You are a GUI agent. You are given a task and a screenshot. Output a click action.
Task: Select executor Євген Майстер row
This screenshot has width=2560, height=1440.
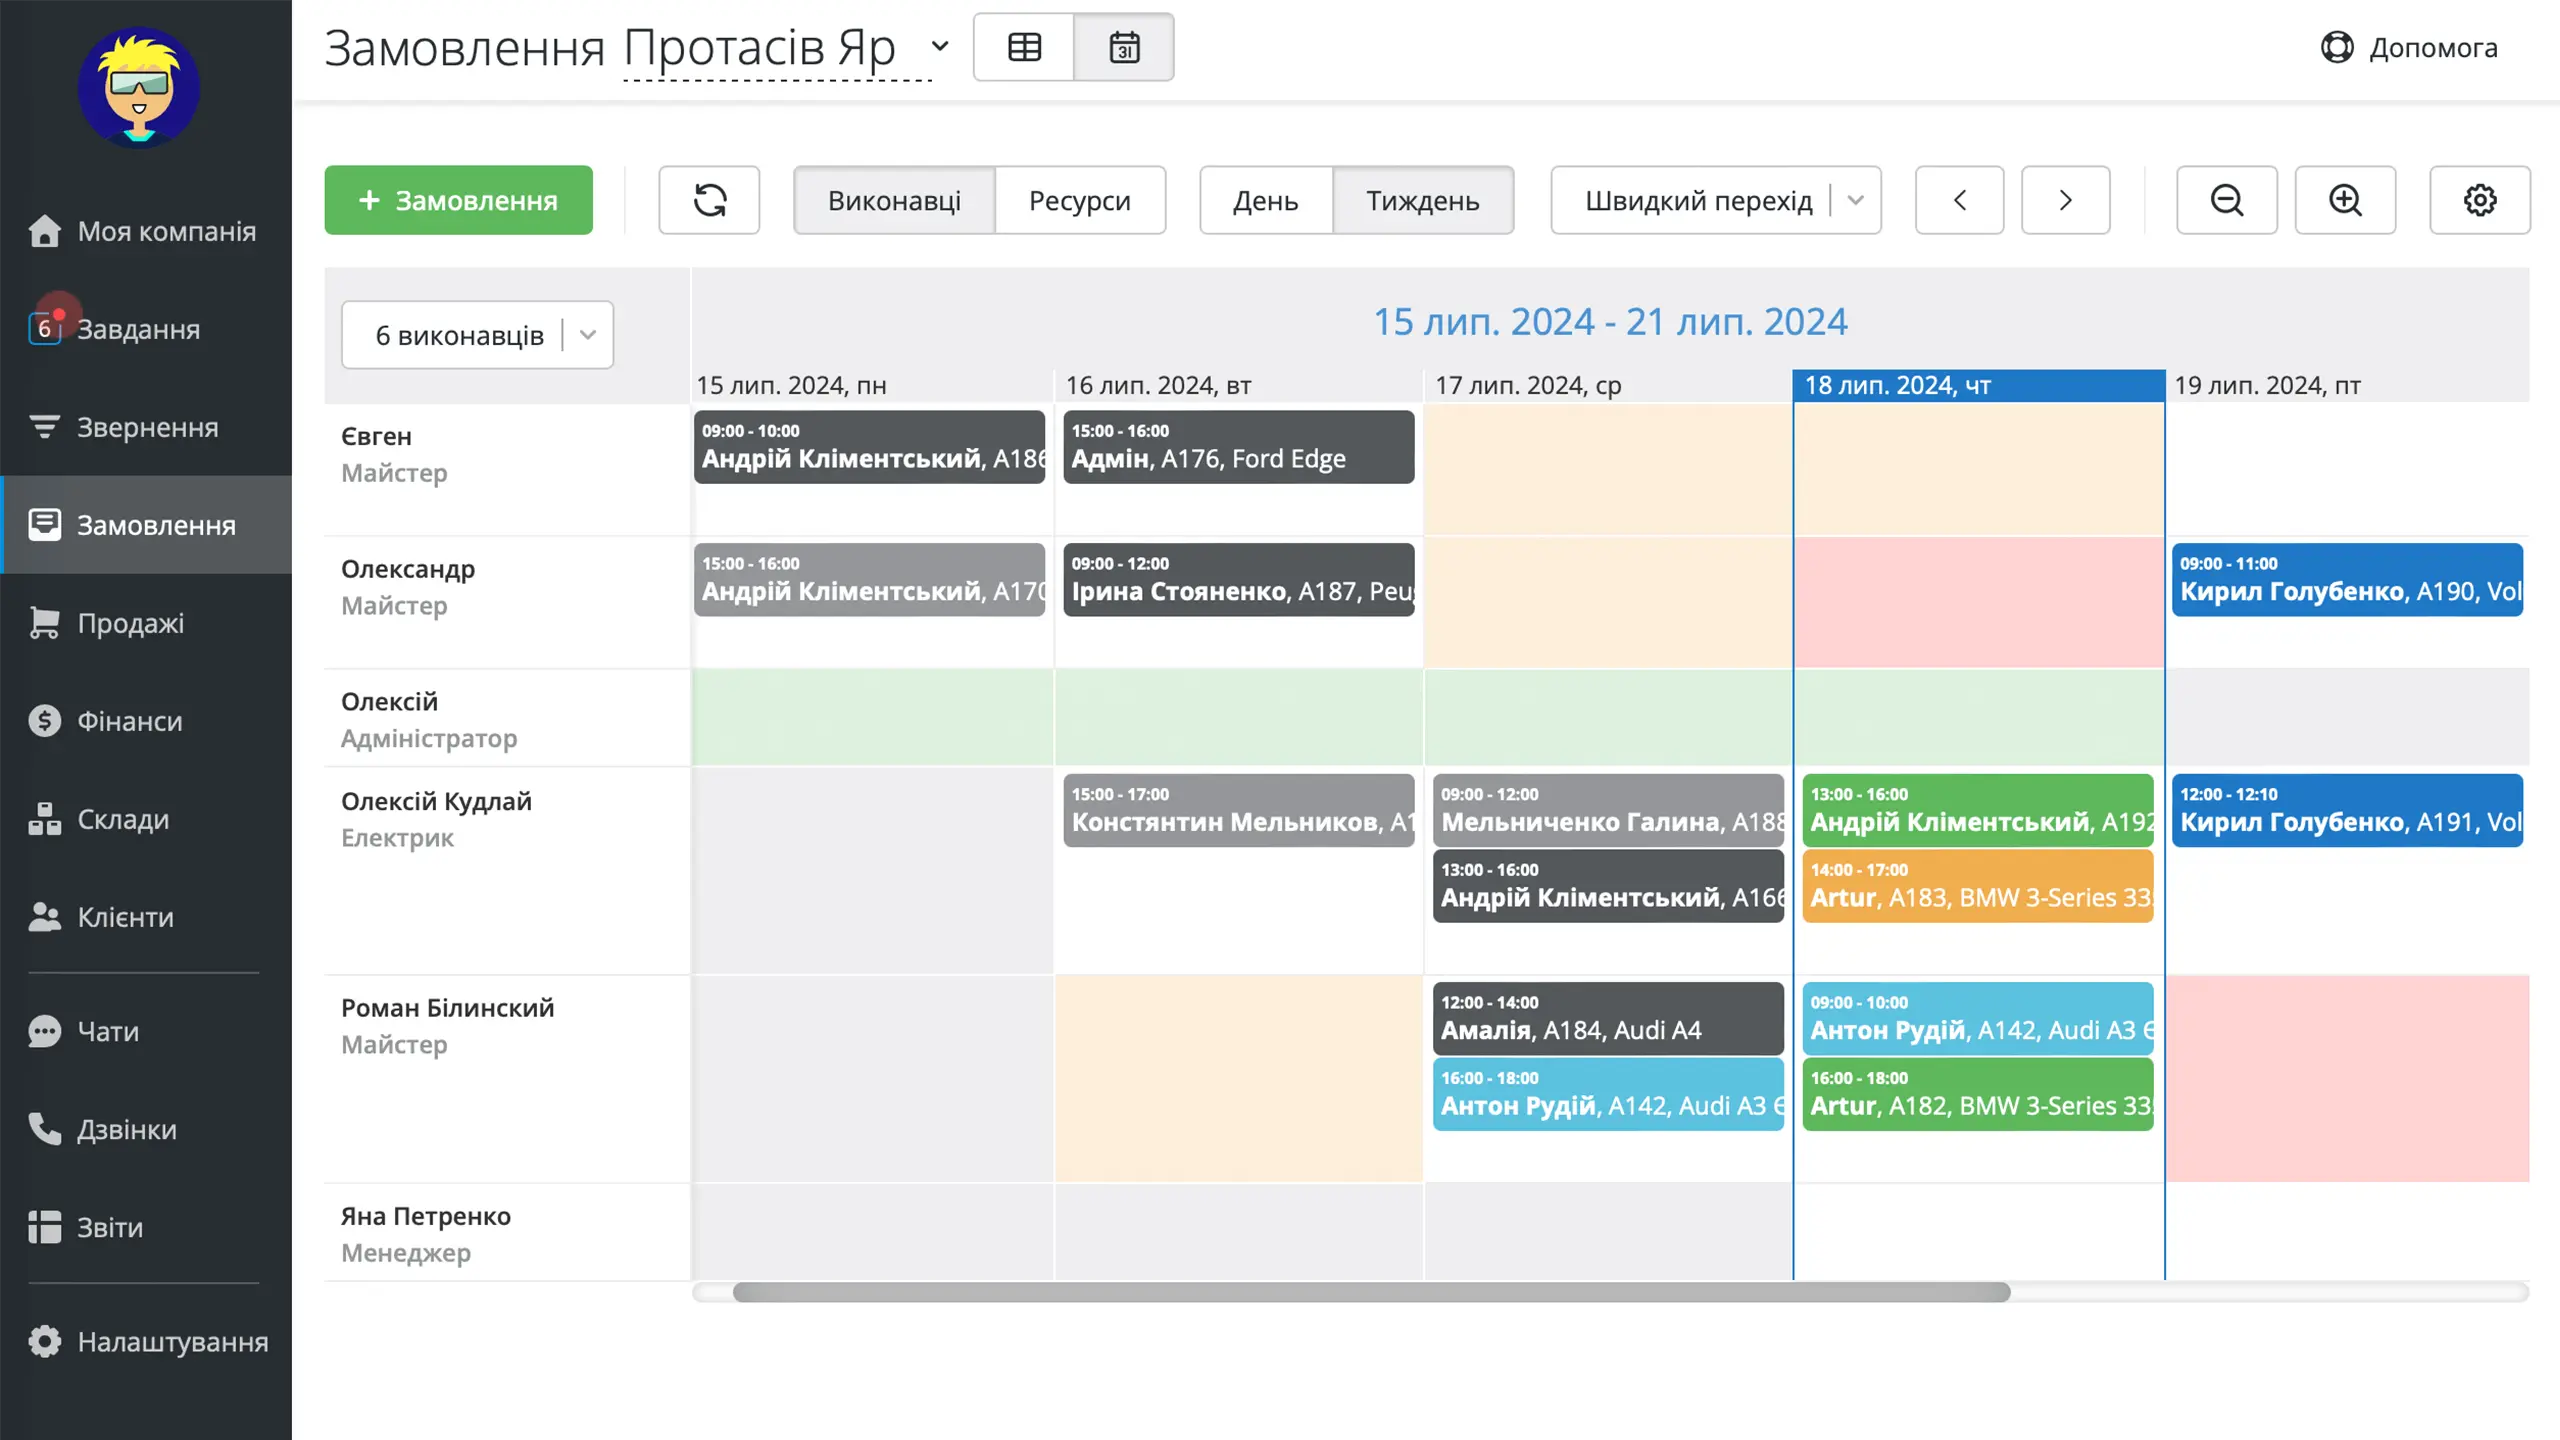point(507,470)
